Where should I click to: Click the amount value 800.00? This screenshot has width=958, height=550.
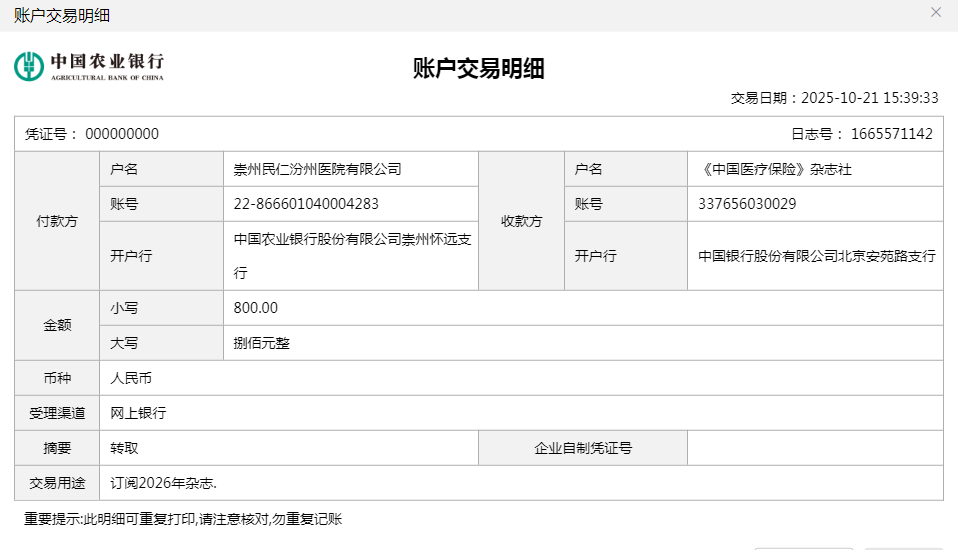[256, 308]
